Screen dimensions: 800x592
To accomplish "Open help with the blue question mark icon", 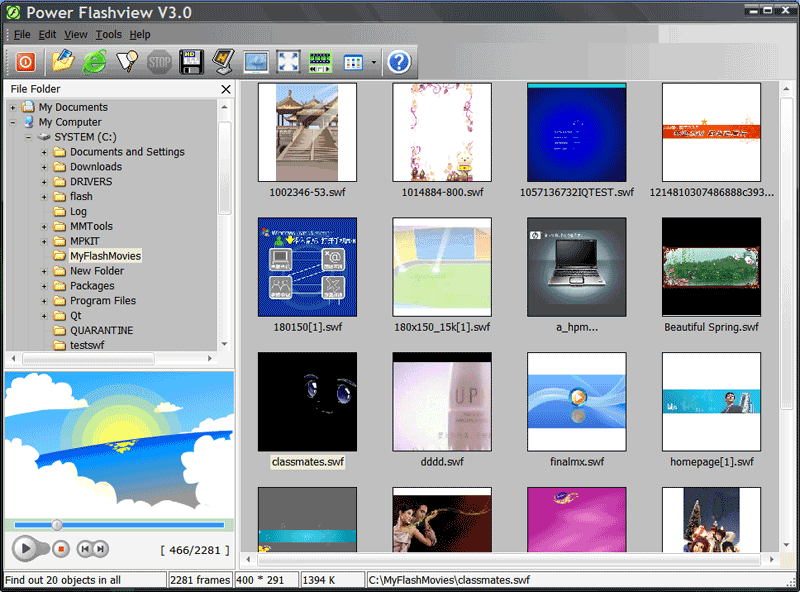I will tap(399, 62).
